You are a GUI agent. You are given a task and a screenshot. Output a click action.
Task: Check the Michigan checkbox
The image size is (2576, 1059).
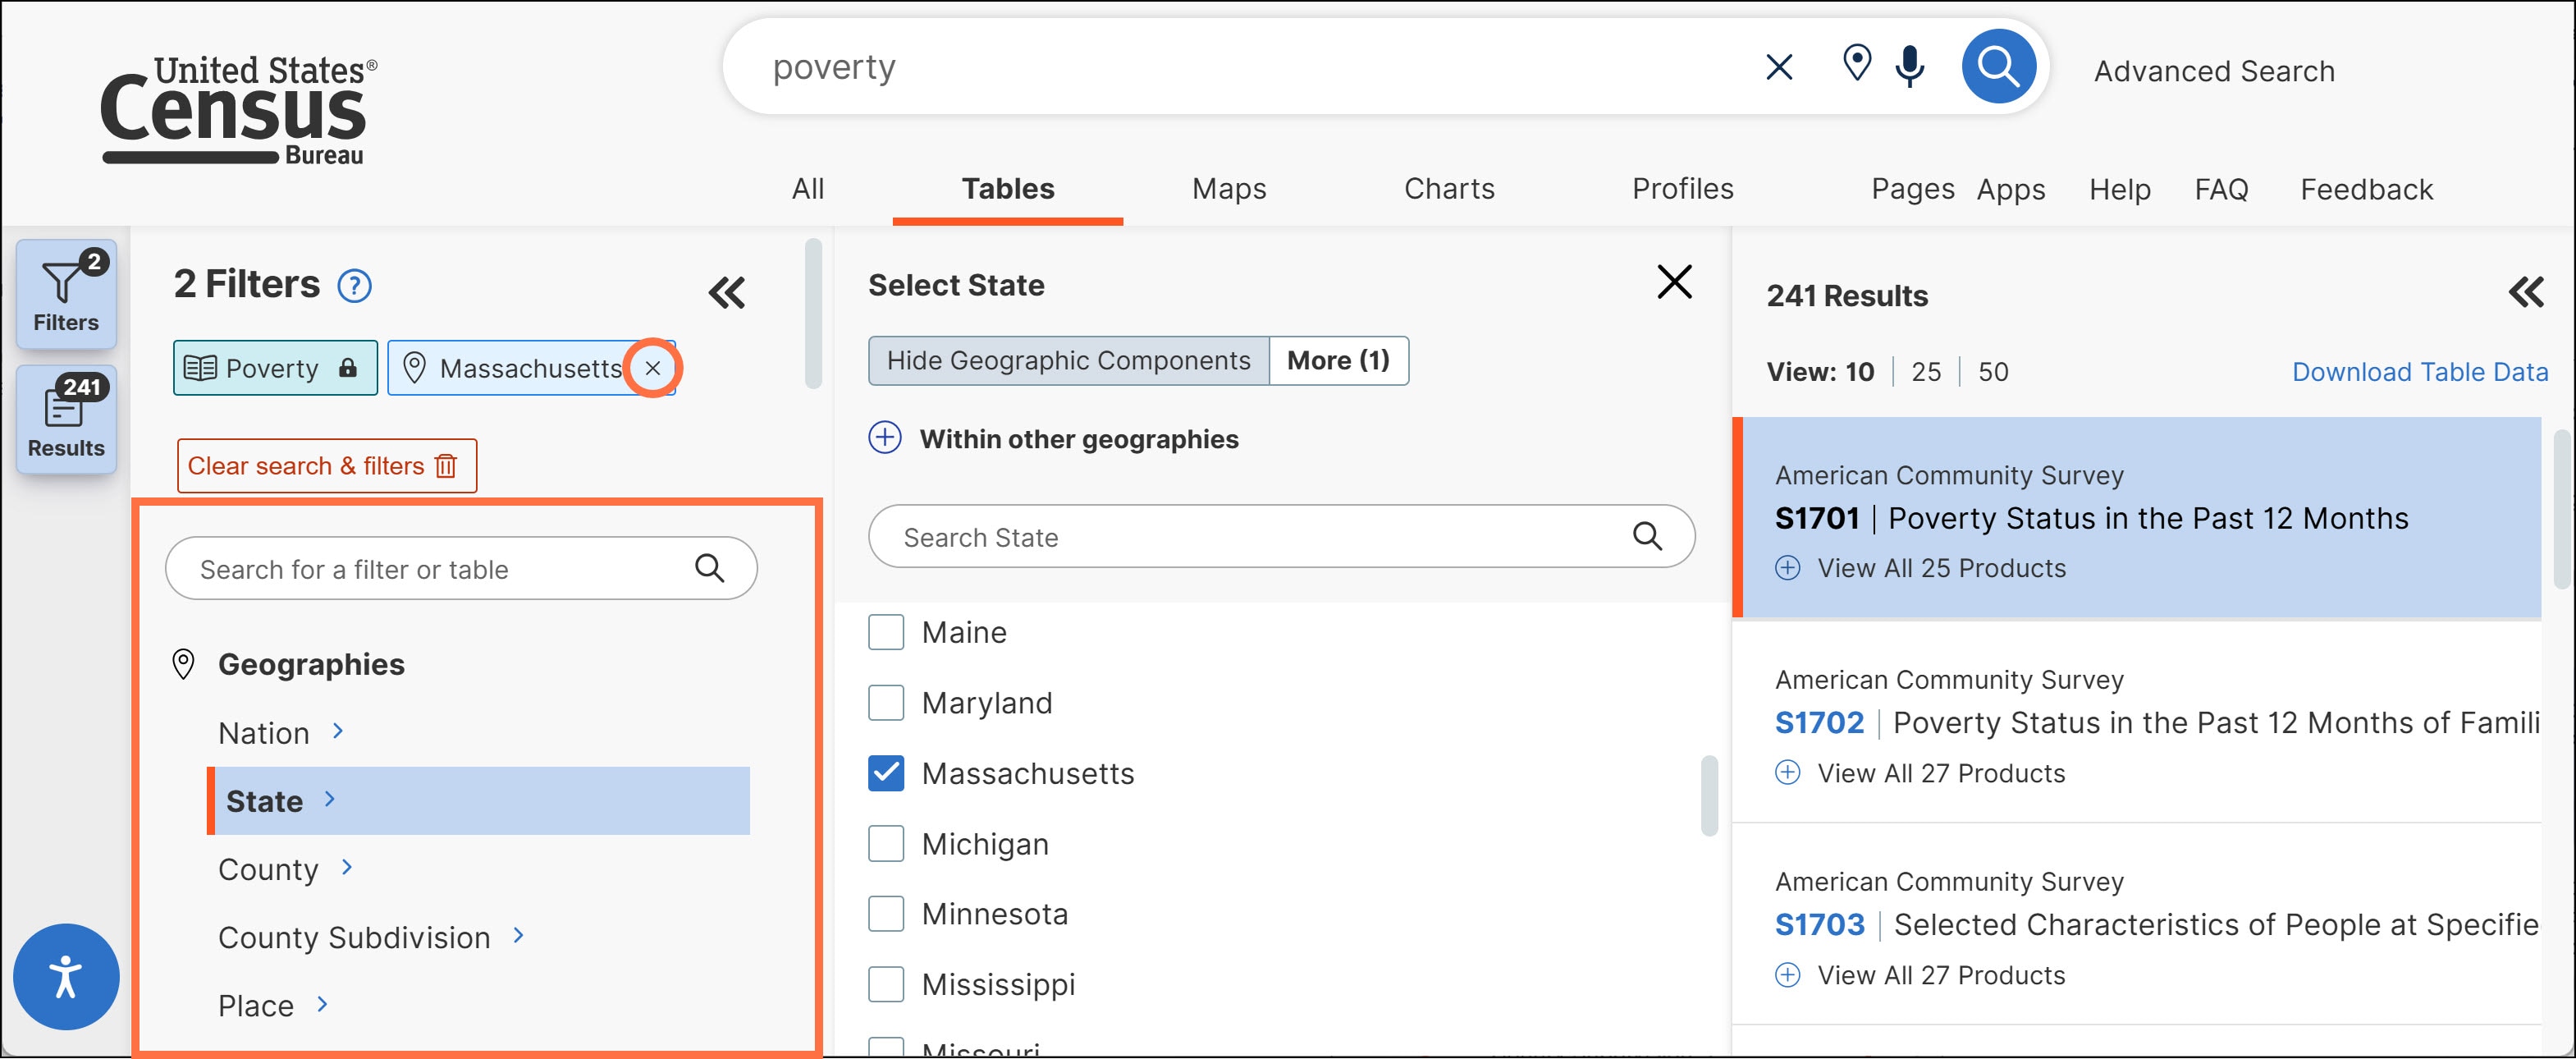coord(886,843)
